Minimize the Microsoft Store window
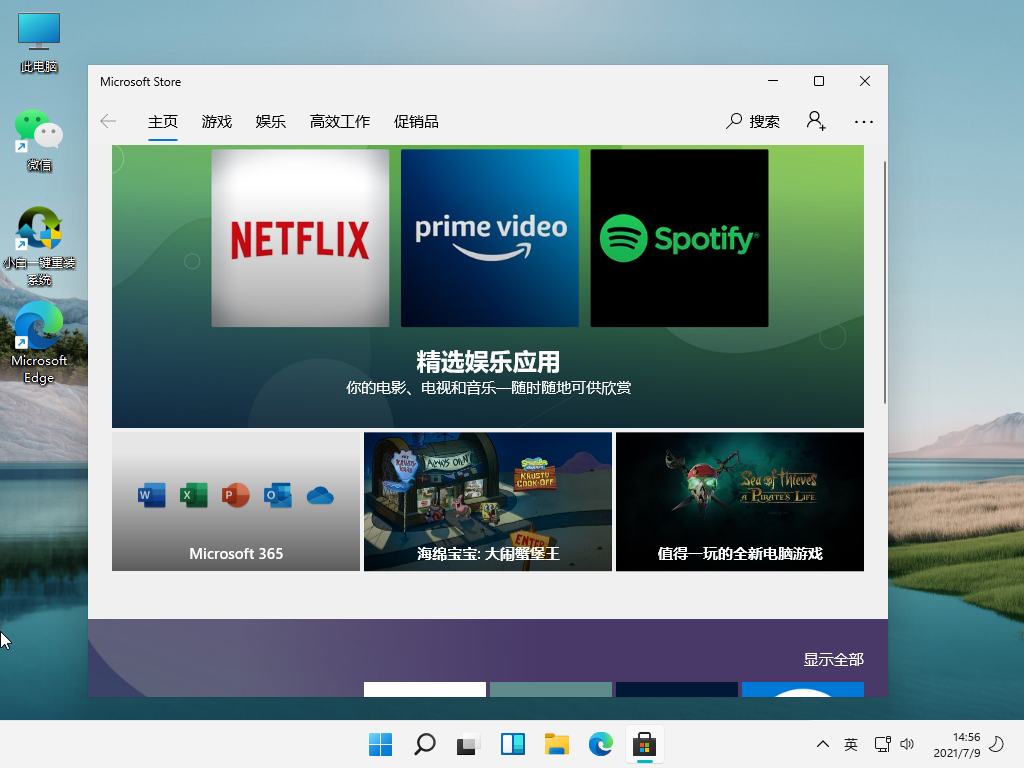 (773, 81)
